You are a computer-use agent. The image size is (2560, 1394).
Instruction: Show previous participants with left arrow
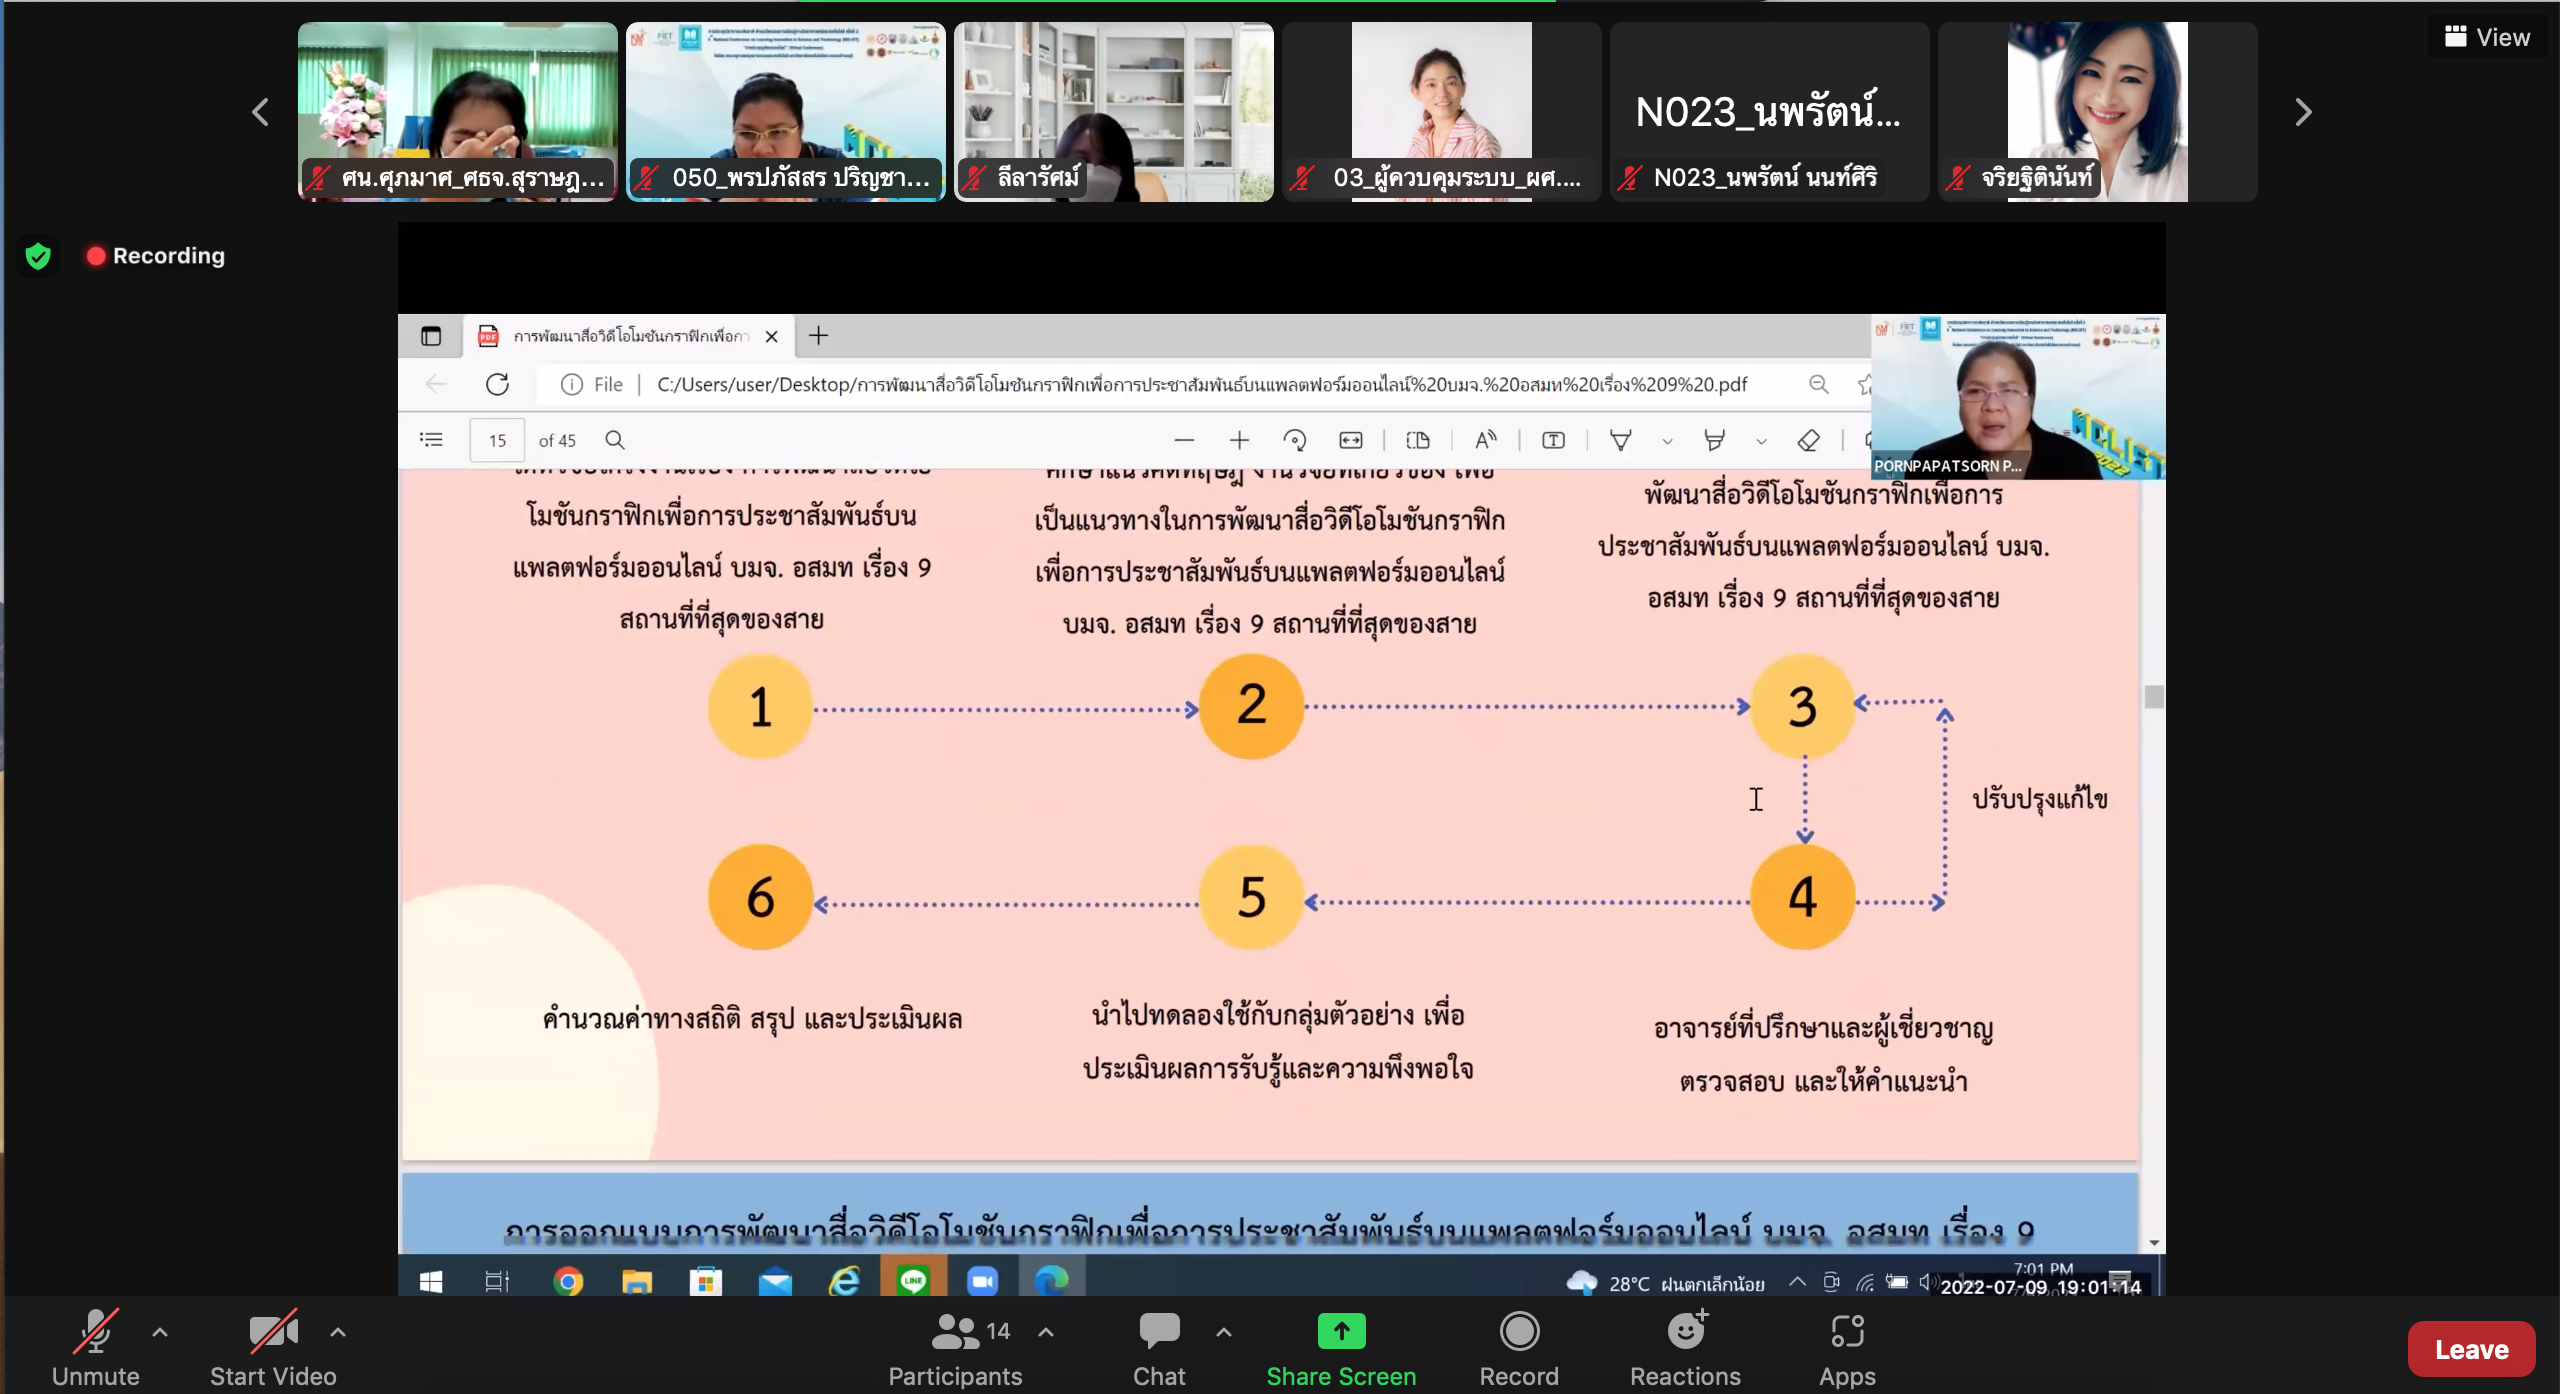click(261, 112)
